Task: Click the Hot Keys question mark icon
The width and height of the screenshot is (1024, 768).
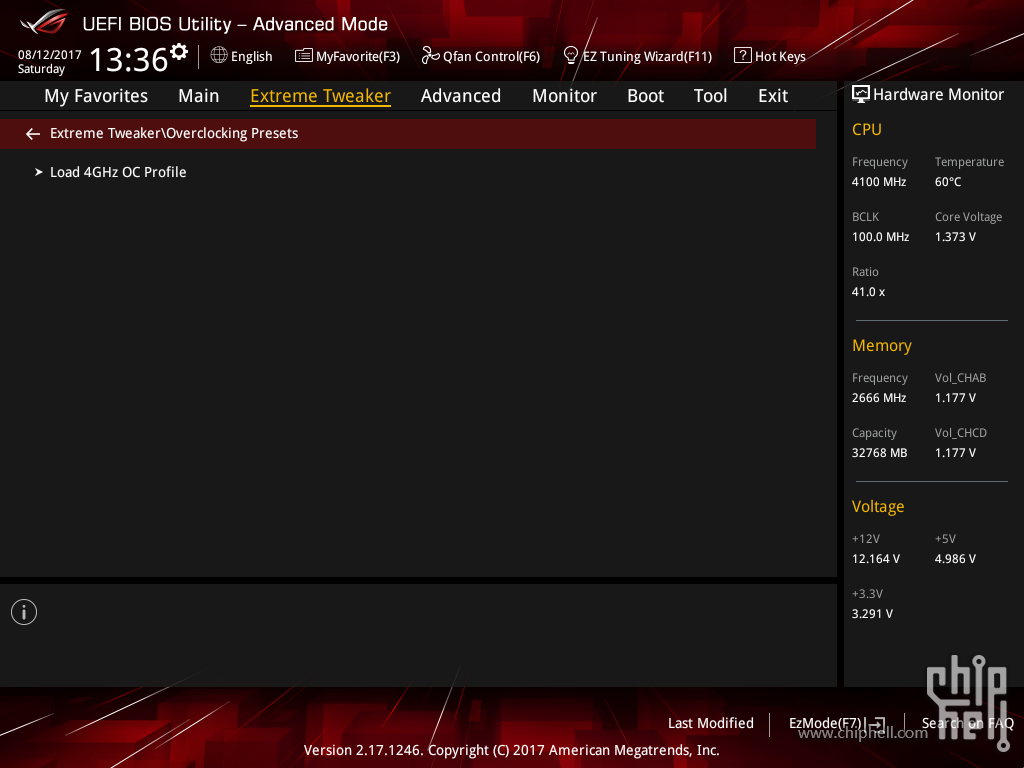Action: tap(743, 56)
